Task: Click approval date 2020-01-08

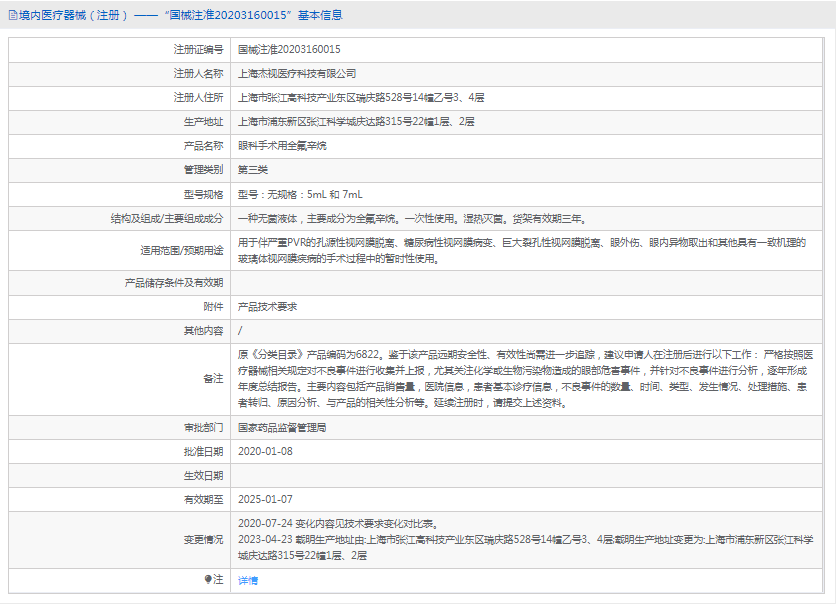Action: pyautogui.click(x=265, y=451)
